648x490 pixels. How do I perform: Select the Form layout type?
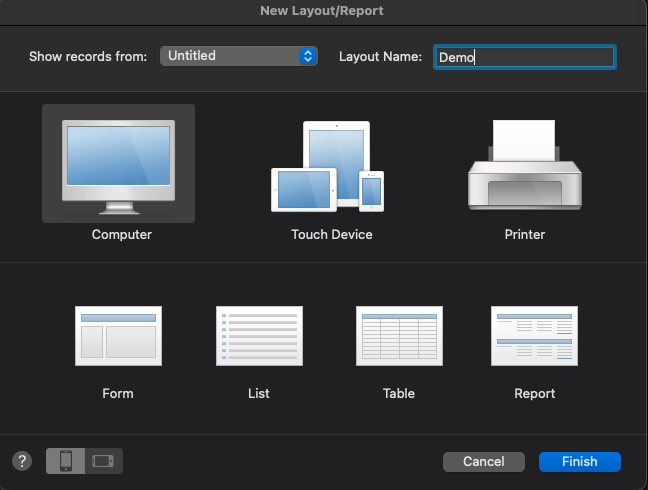coord(118,336)
